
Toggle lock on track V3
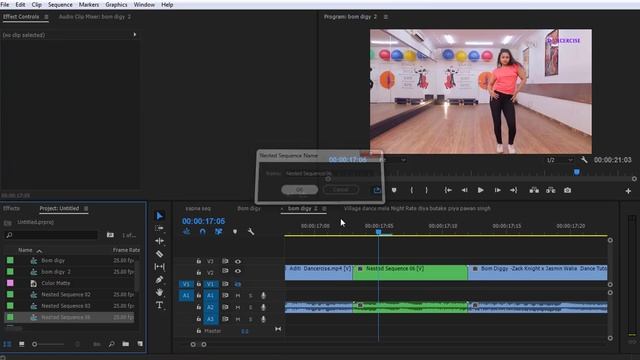coord(199,261)
